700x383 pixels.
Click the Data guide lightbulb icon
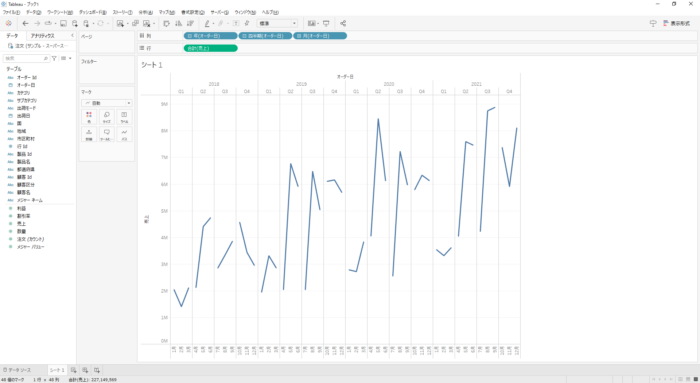(653, 23)
